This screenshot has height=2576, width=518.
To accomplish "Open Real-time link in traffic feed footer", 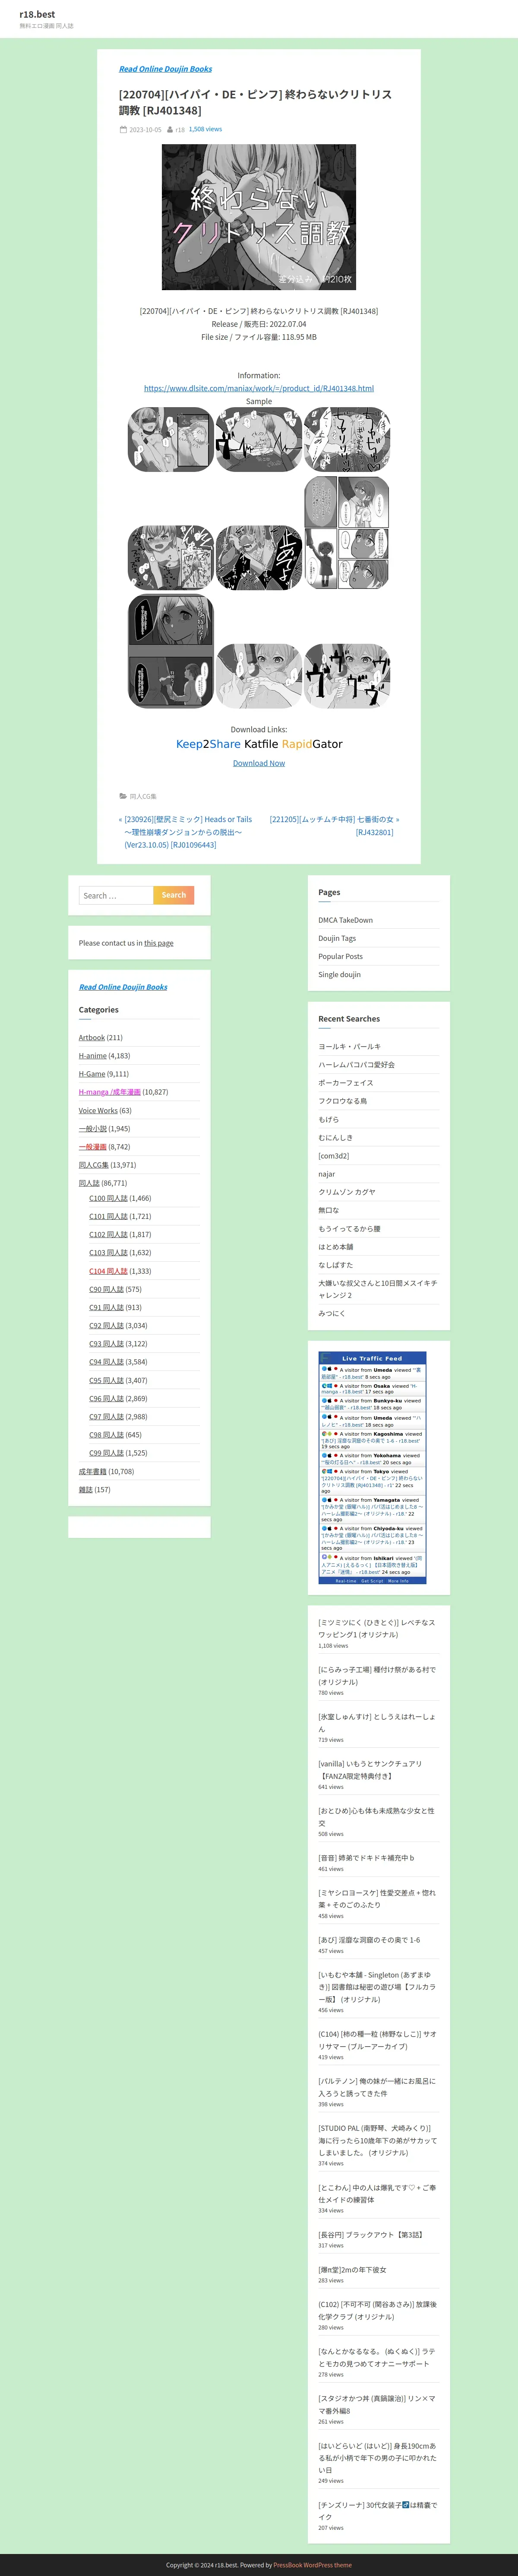I will point(346,1581).
